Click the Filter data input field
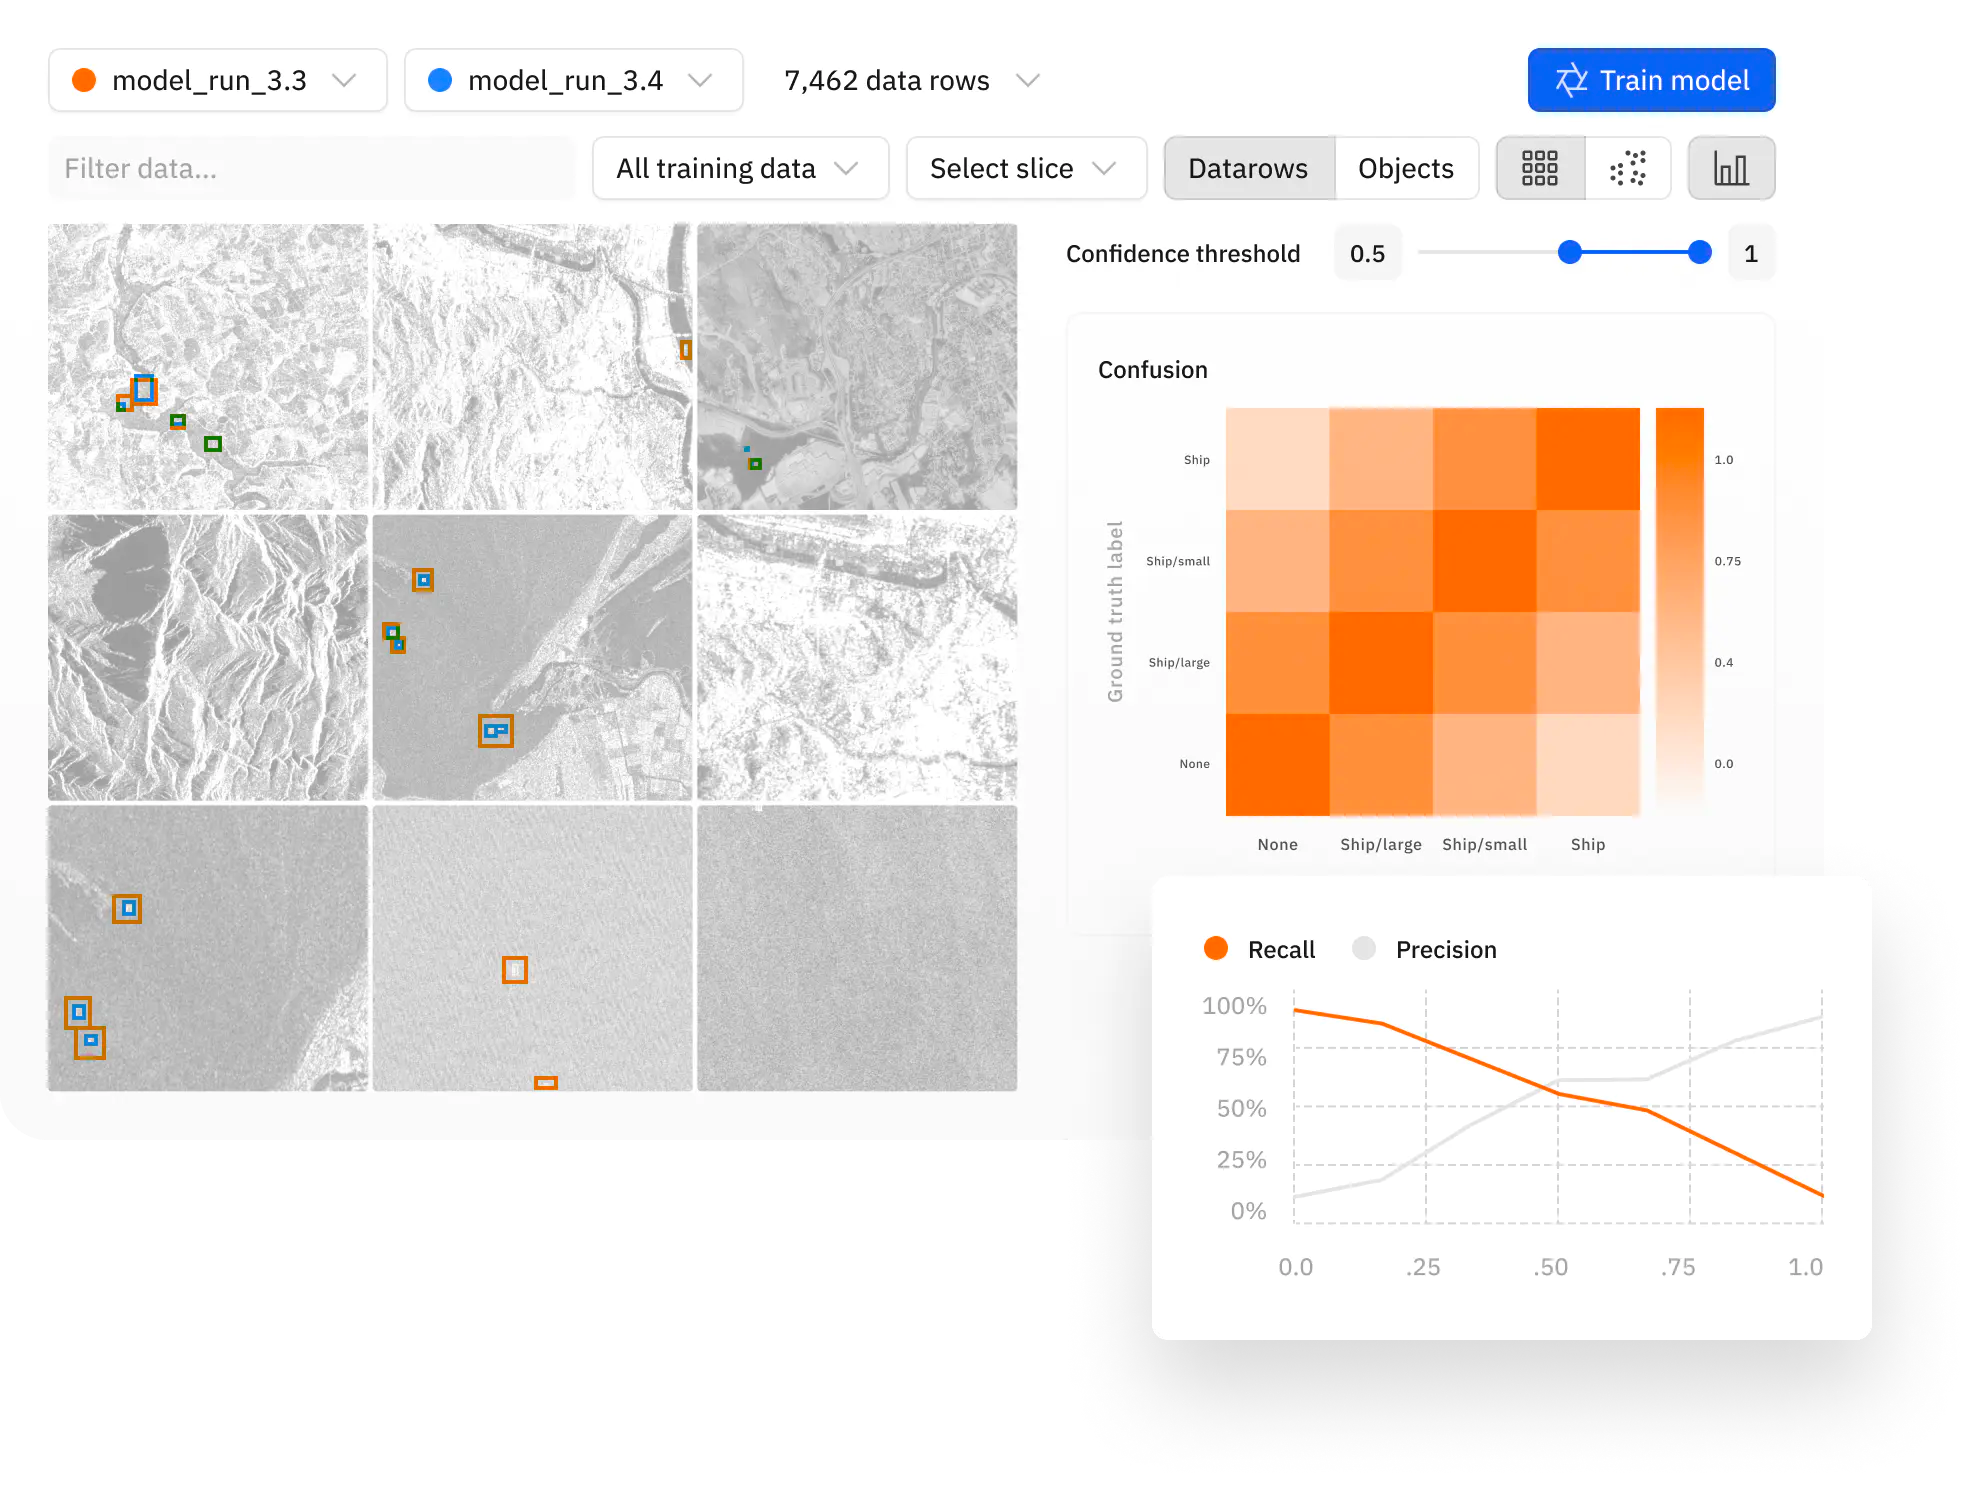This screenshot has height=1490, width=1972. point(311,168)
